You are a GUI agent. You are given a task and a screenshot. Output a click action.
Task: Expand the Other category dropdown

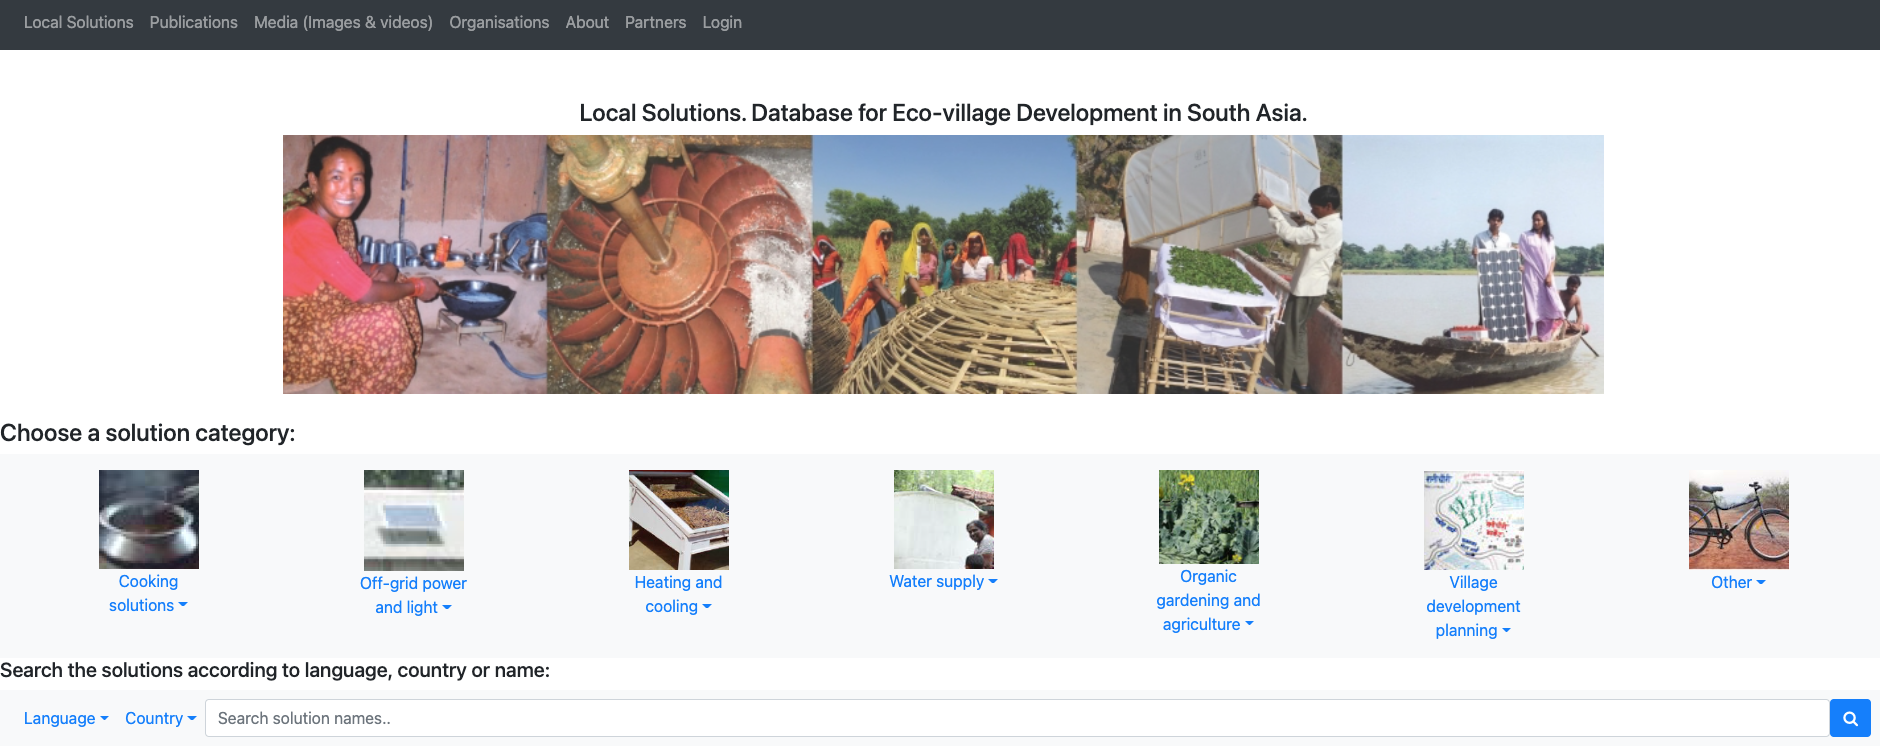(x=1738, y=582)
